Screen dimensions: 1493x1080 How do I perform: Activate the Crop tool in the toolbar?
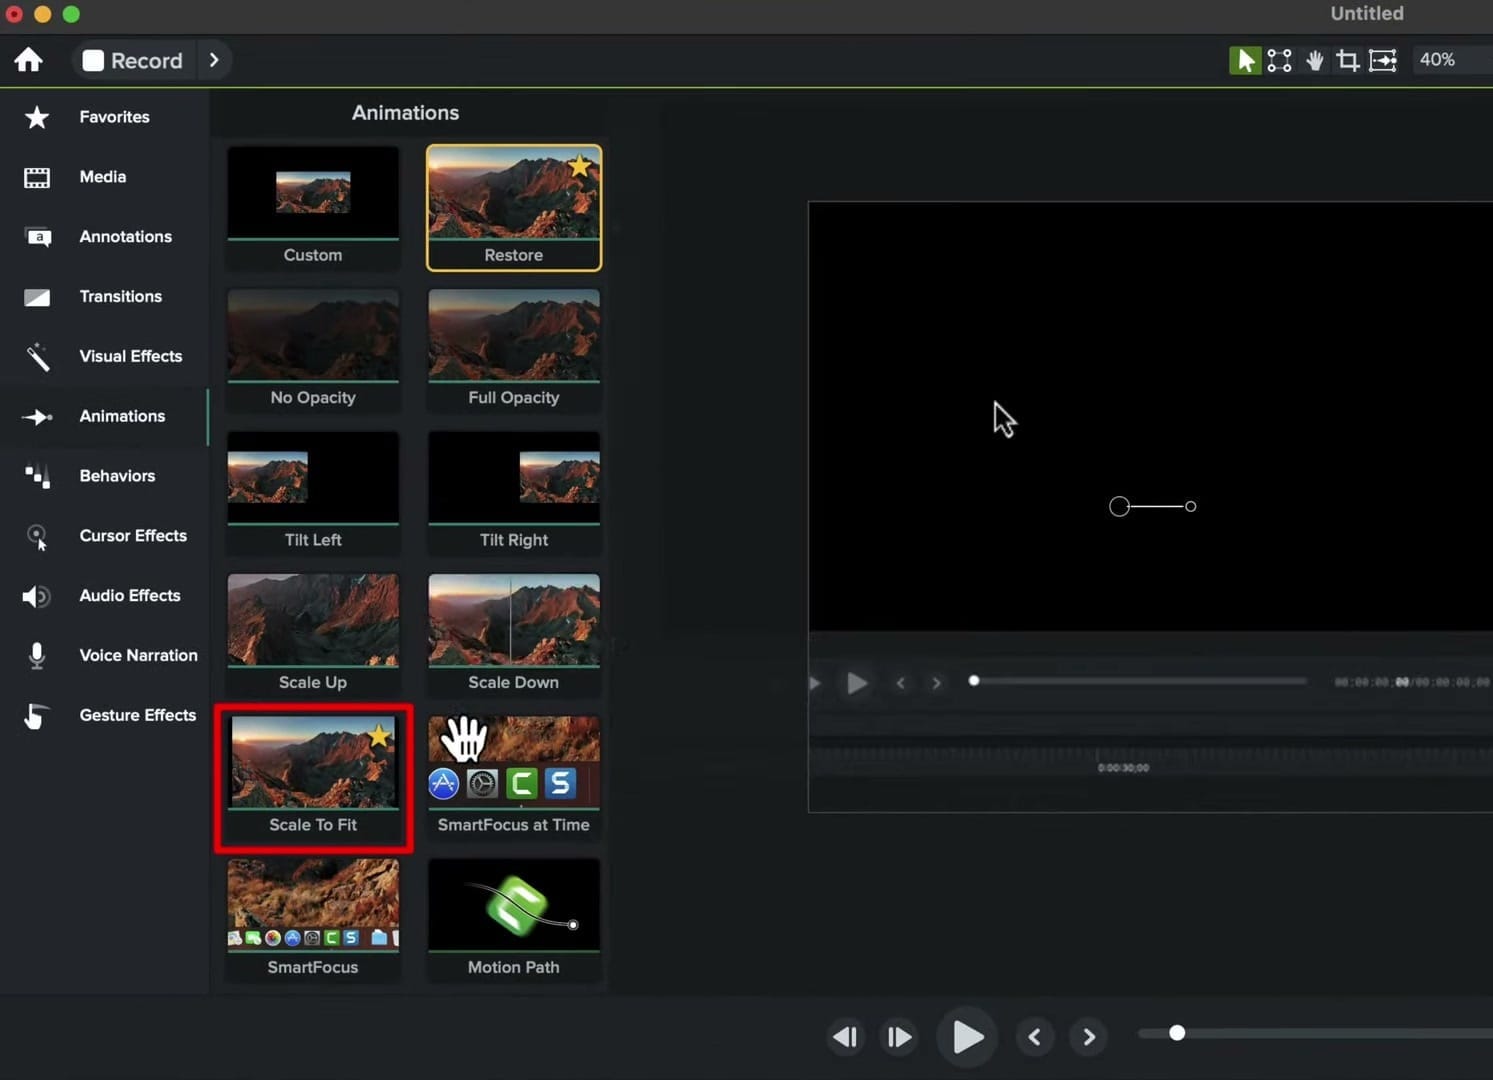pos(1347,60)
